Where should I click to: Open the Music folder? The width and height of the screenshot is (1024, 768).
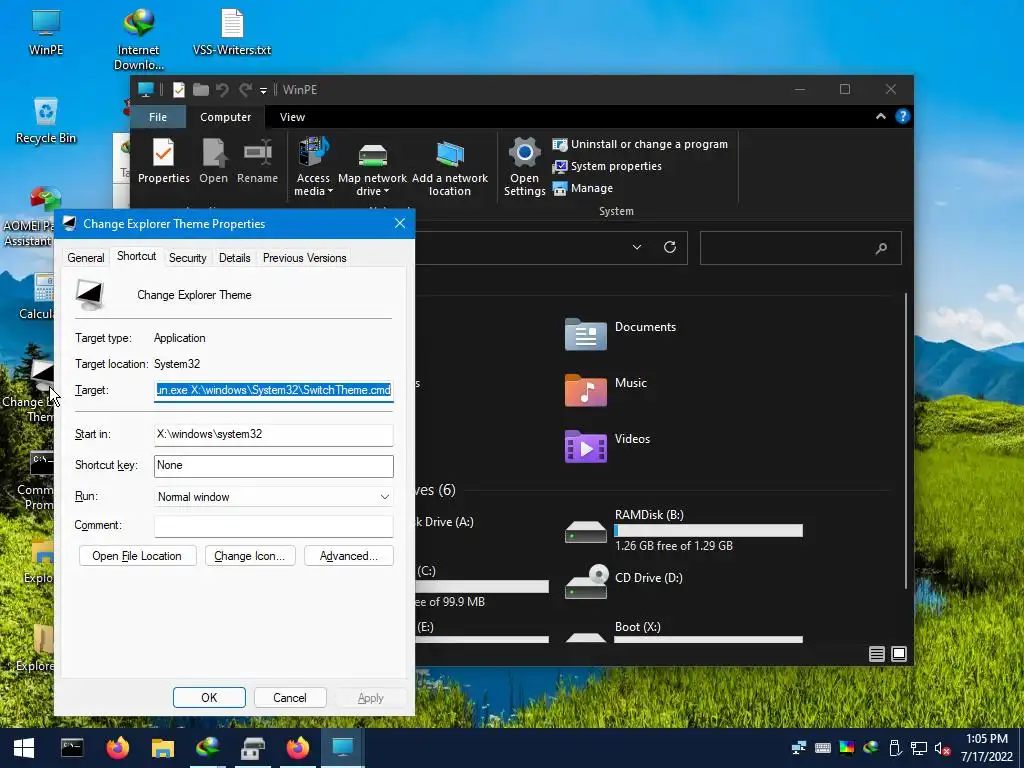coord(606,390)
